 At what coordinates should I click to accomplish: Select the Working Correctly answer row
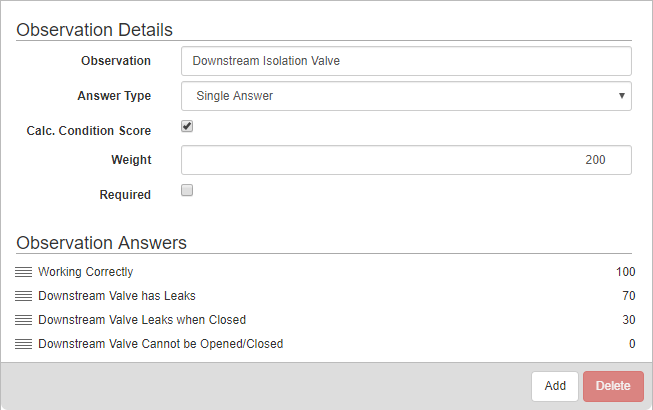pos(325,272)
